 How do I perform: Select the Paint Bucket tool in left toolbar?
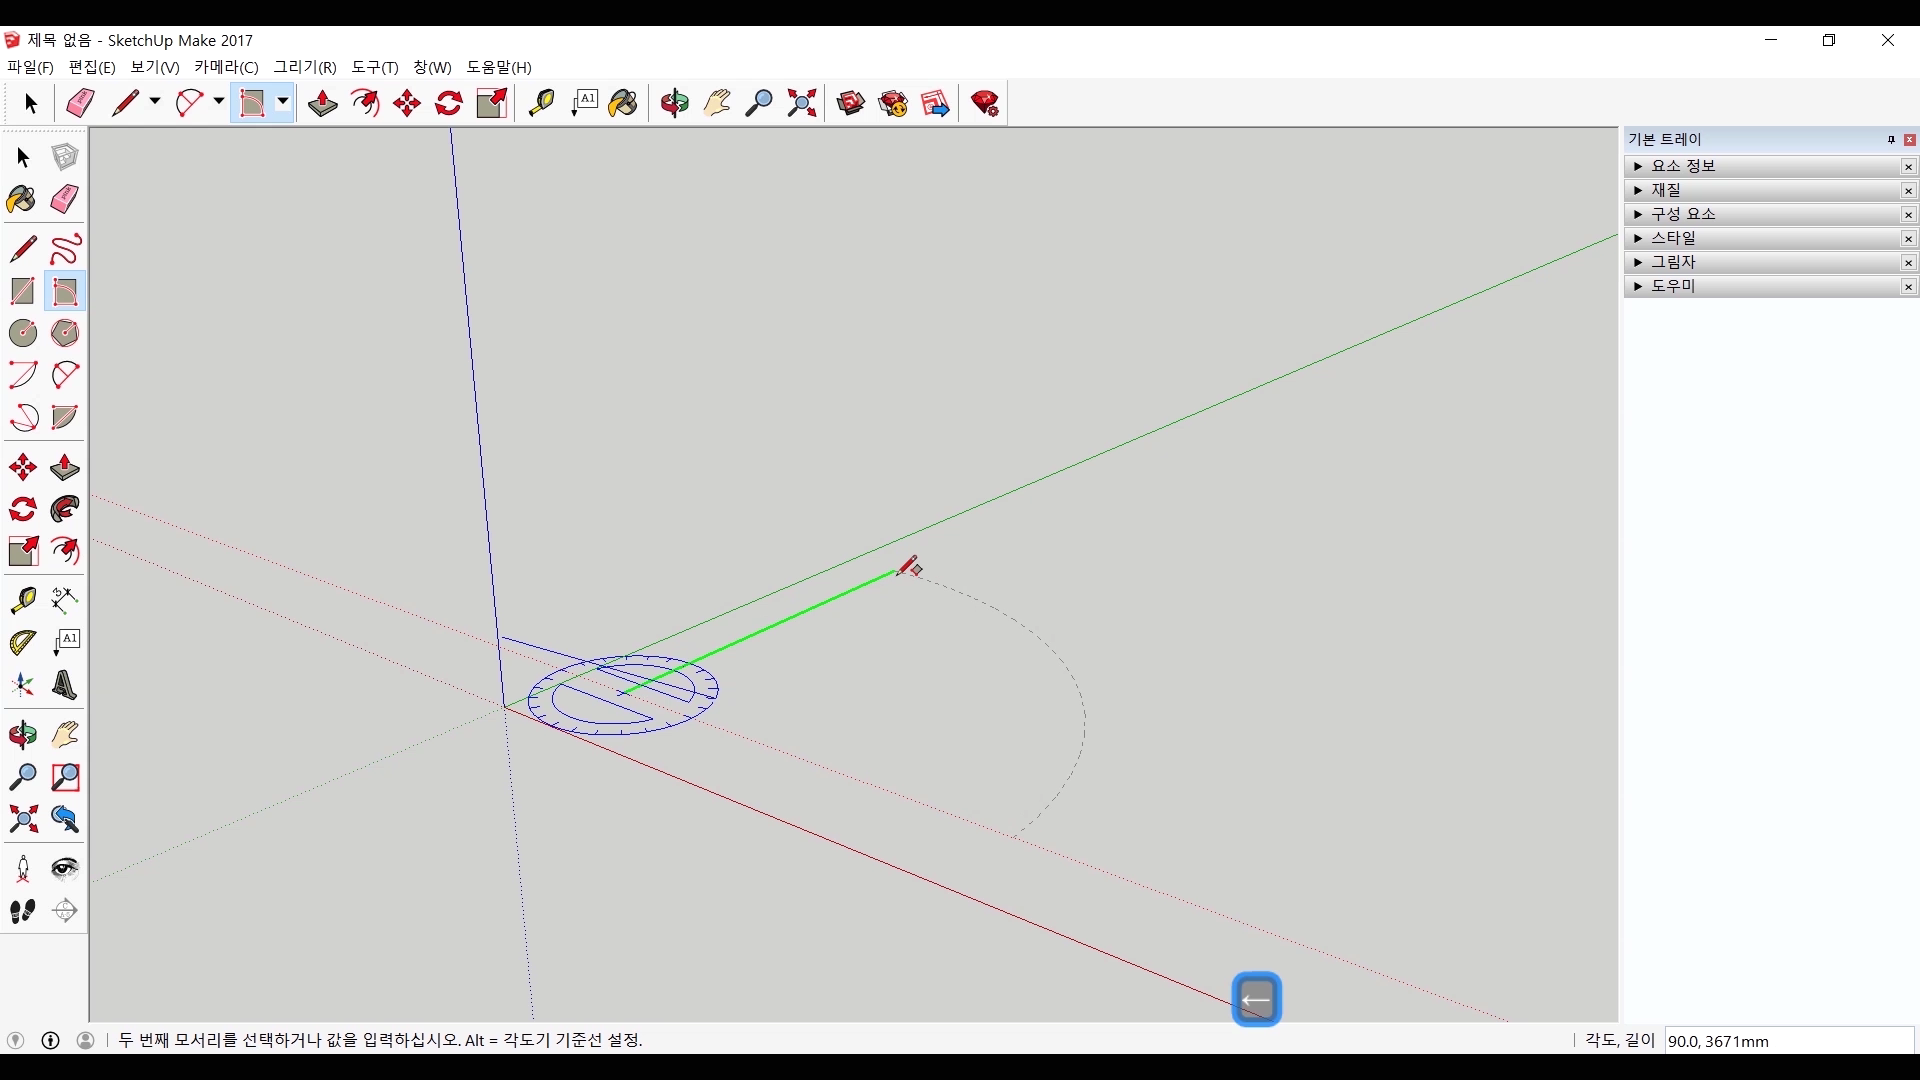point(22,199)
